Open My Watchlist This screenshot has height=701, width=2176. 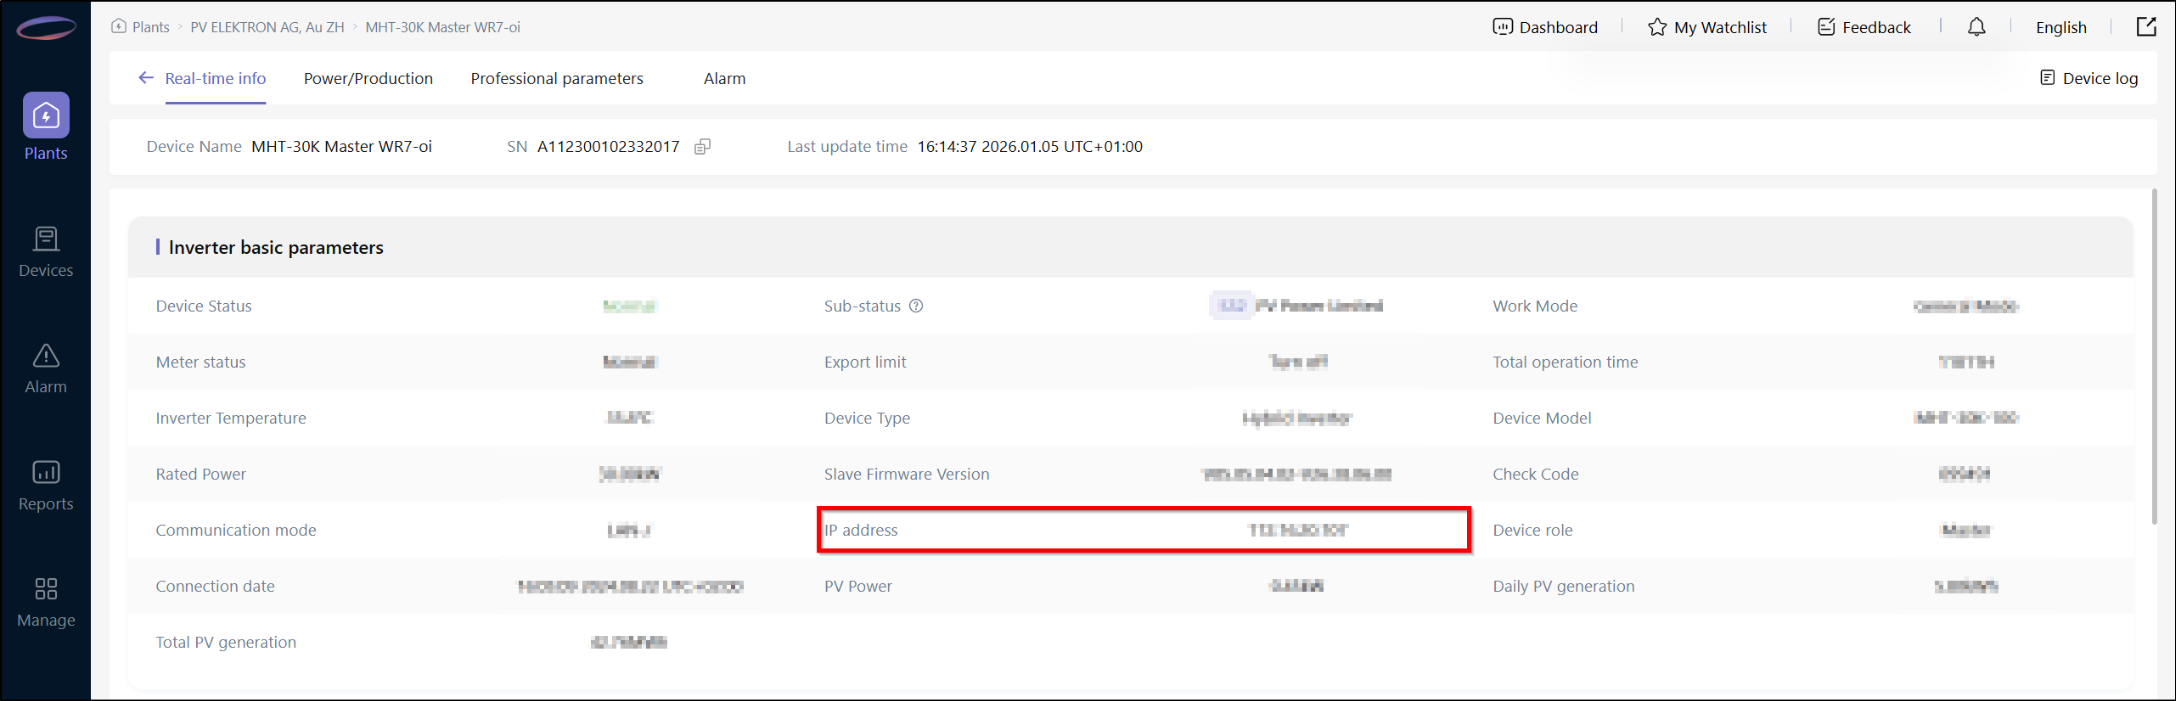[1707, 27]
